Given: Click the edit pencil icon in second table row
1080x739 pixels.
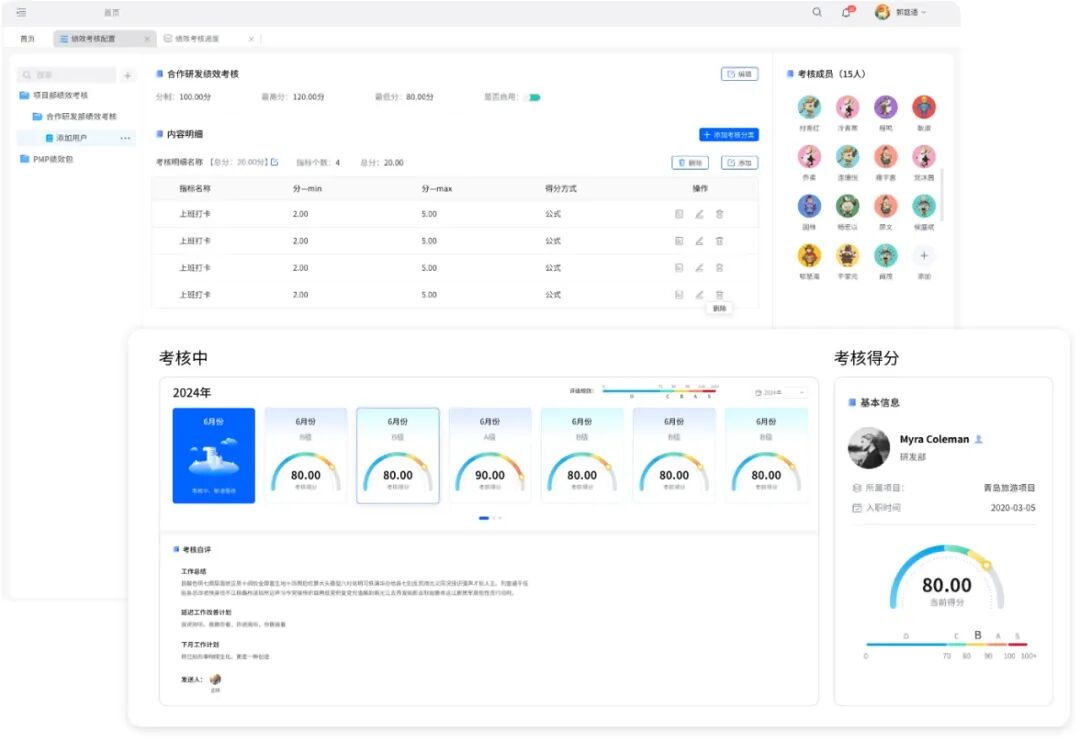Looking at the screenshot, I should (698, 241).
